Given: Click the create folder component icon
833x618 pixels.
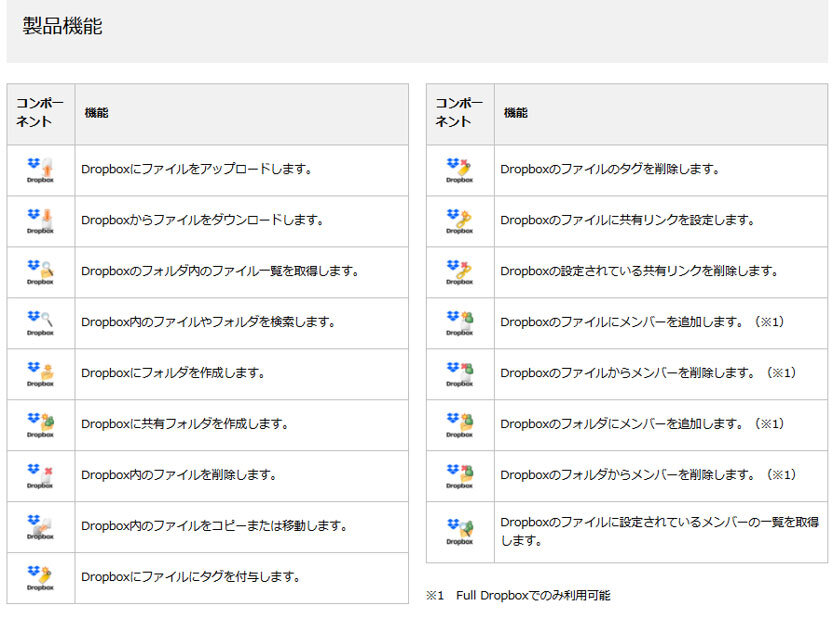Looking at the screenshot, I should 40,373.
